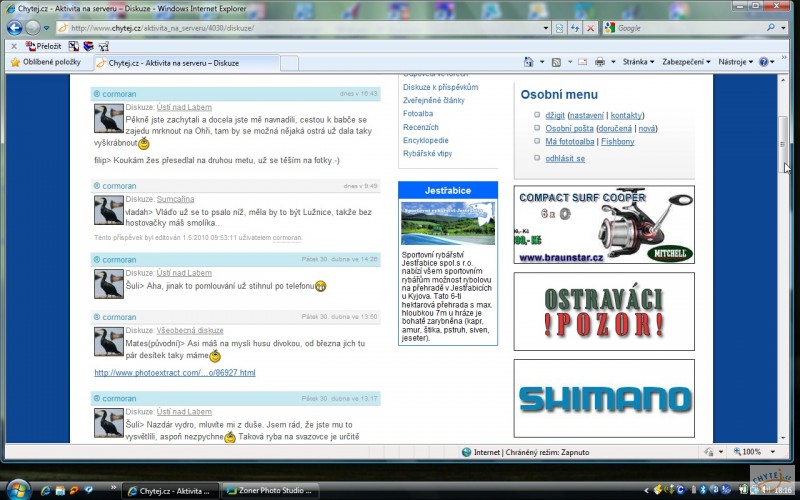
Task: Close the translate toolbar with the X
Action: coord(14,46)
